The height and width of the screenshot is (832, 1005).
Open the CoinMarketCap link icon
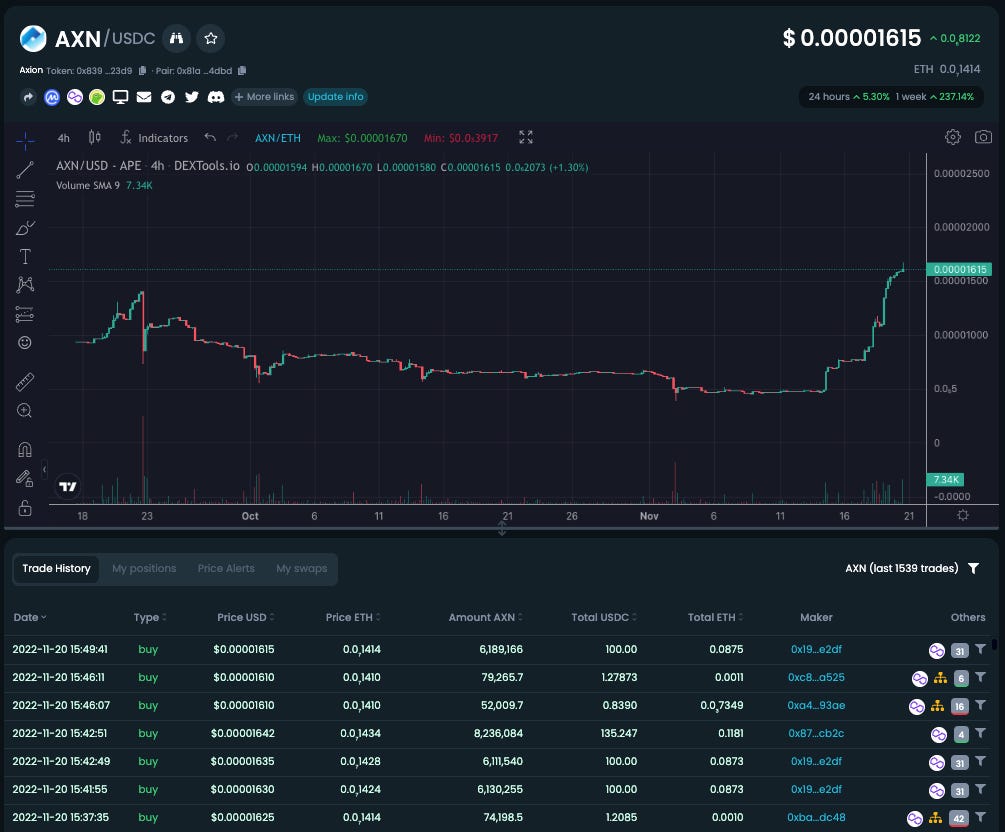pyautogui.click(x=52, y=97)
